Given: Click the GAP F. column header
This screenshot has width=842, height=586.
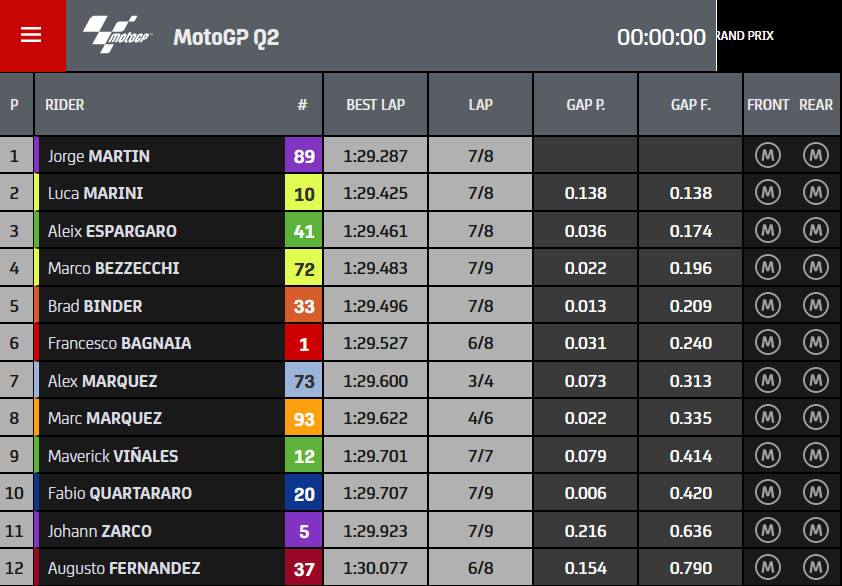Looking at the screenshot, I should pyautogui.click(x=691, y=104).
